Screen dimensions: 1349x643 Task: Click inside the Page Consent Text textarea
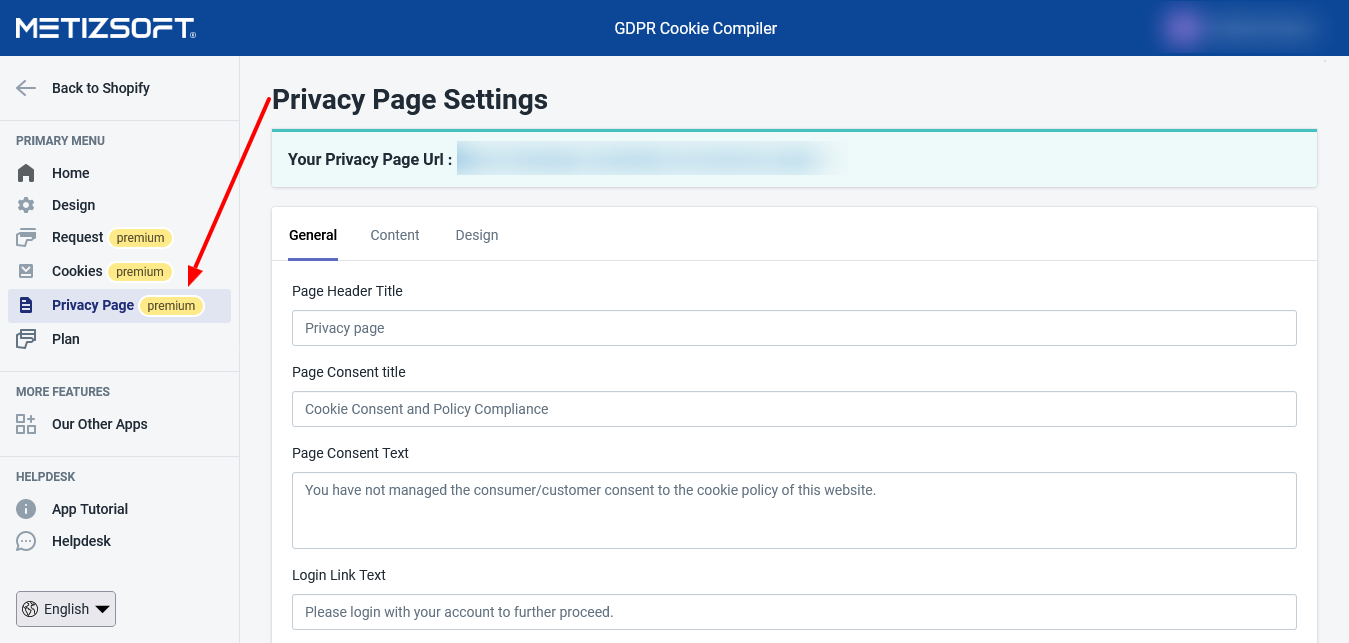pos(794,510)
